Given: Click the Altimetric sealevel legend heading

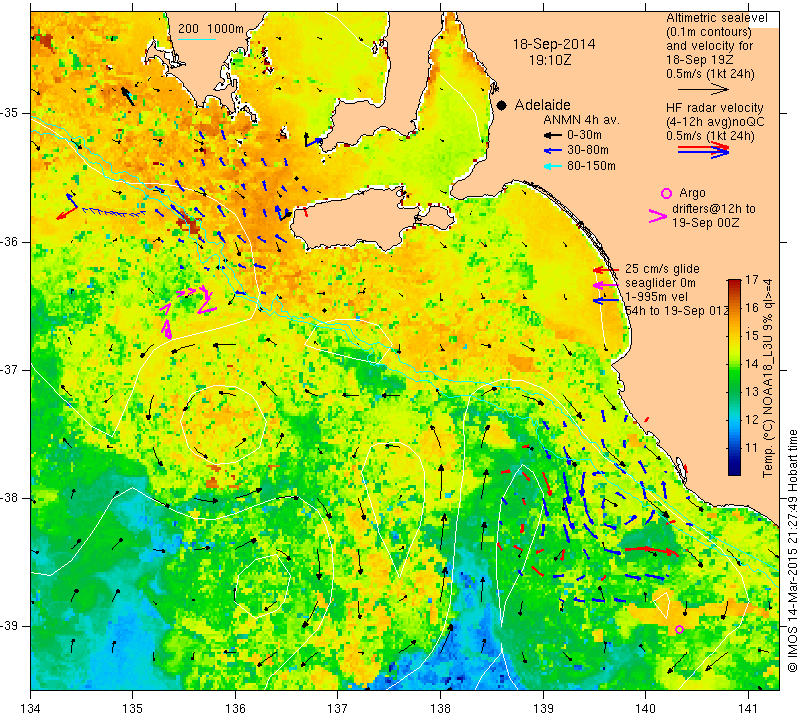Looking at the screenshot, I should tap(716, 18).
